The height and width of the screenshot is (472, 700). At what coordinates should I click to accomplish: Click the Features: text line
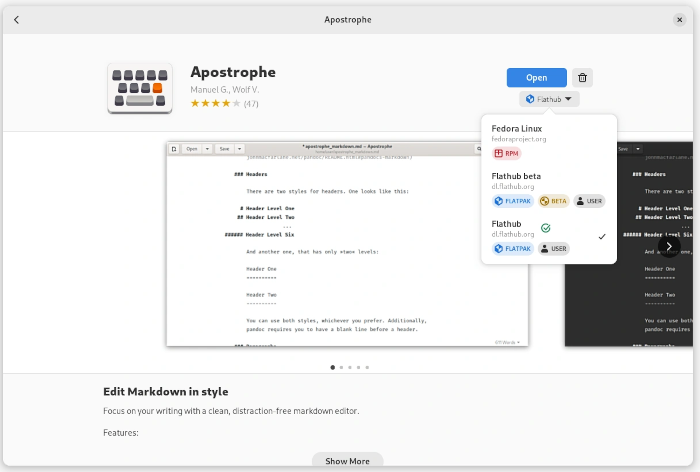pyautogui.click(x=121, y=433)
